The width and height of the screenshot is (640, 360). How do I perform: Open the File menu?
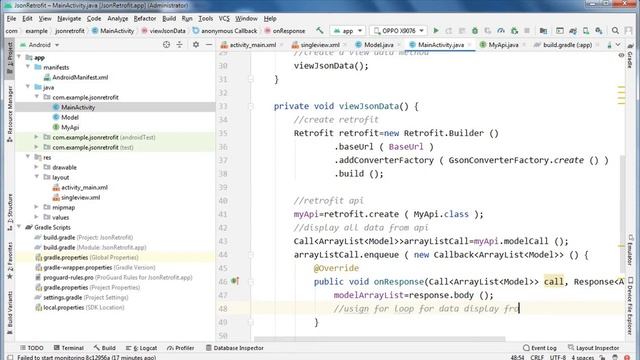11,18
